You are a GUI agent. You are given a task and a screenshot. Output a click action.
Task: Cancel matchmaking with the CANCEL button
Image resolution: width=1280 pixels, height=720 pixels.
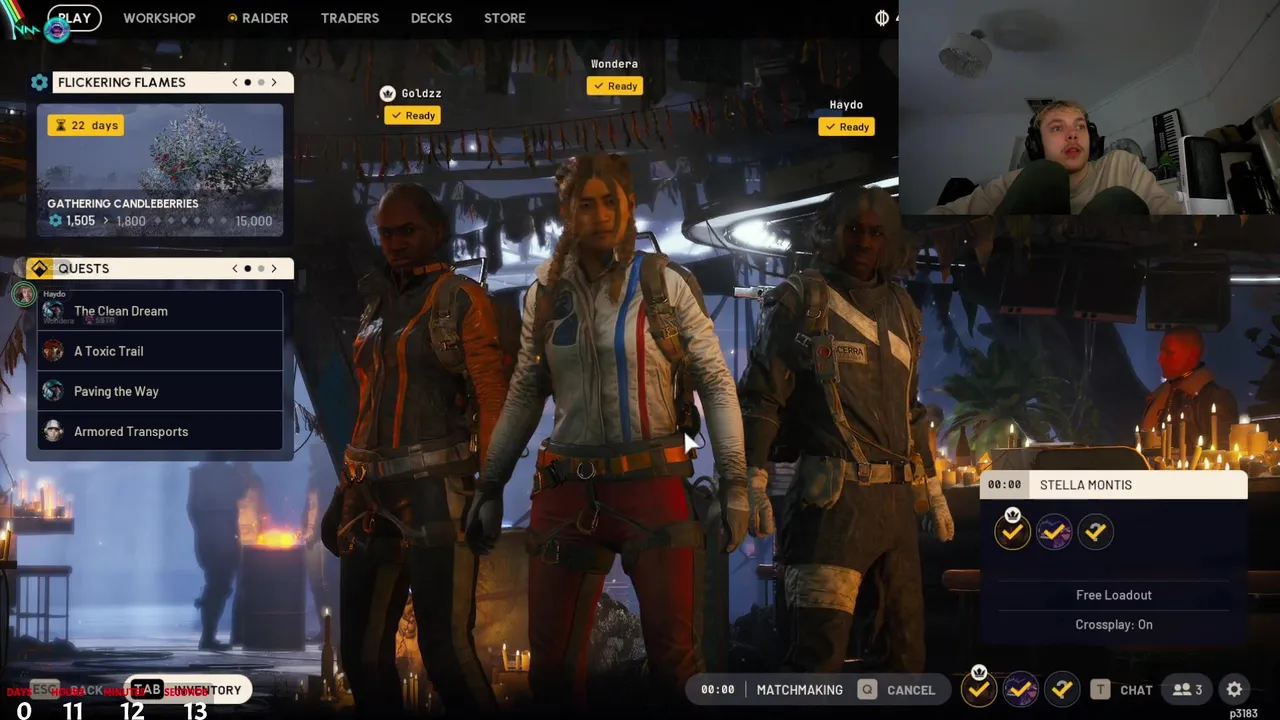tap(899, 690)
